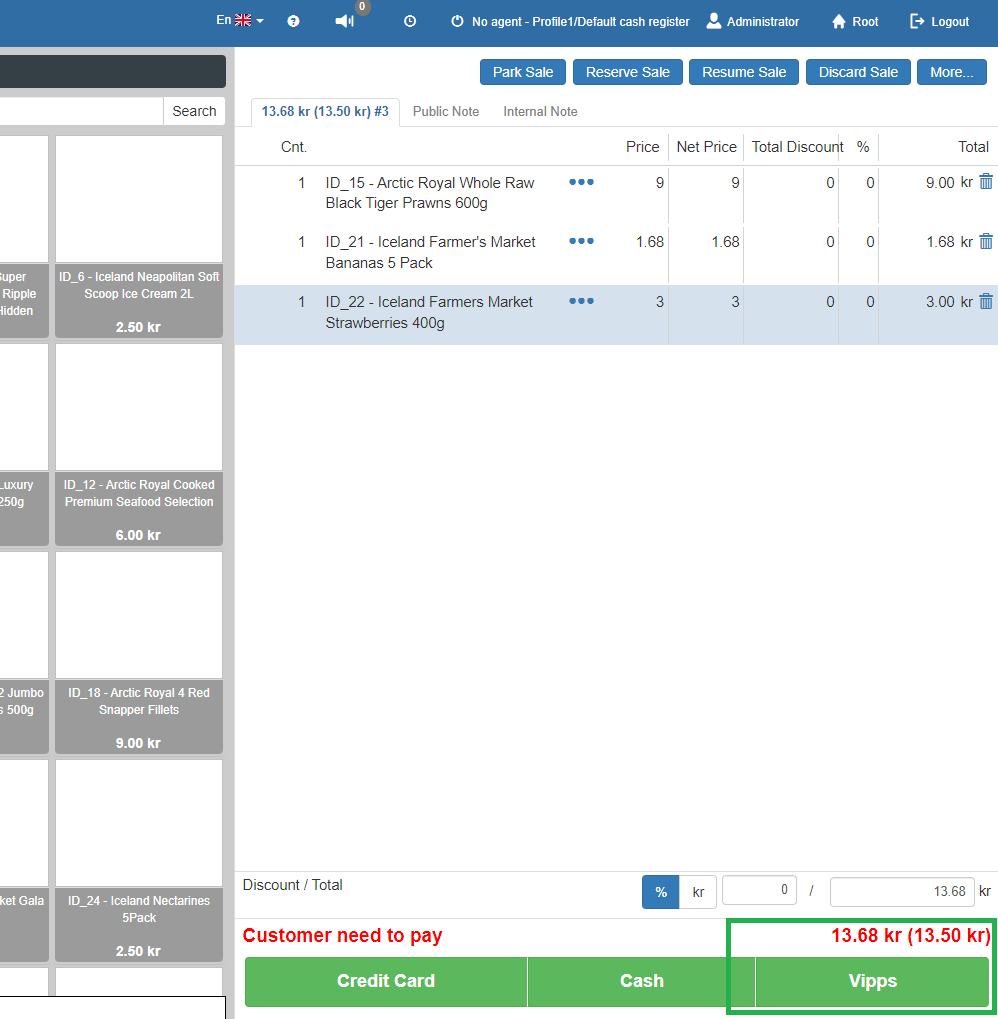Image resolution: width=998 pixels, height=1019 pixels.
Task: Click the Park Sale button
Action: pyautogui.click(x=523, y=72)
